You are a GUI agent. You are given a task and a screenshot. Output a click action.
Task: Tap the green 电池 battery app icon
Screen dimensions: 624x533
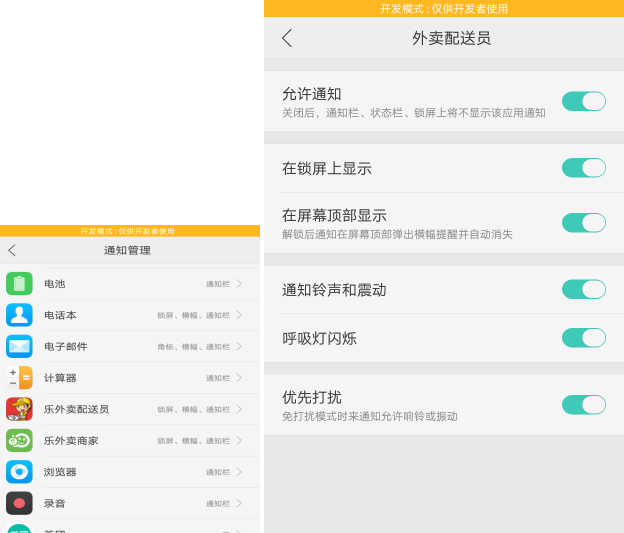19,284
